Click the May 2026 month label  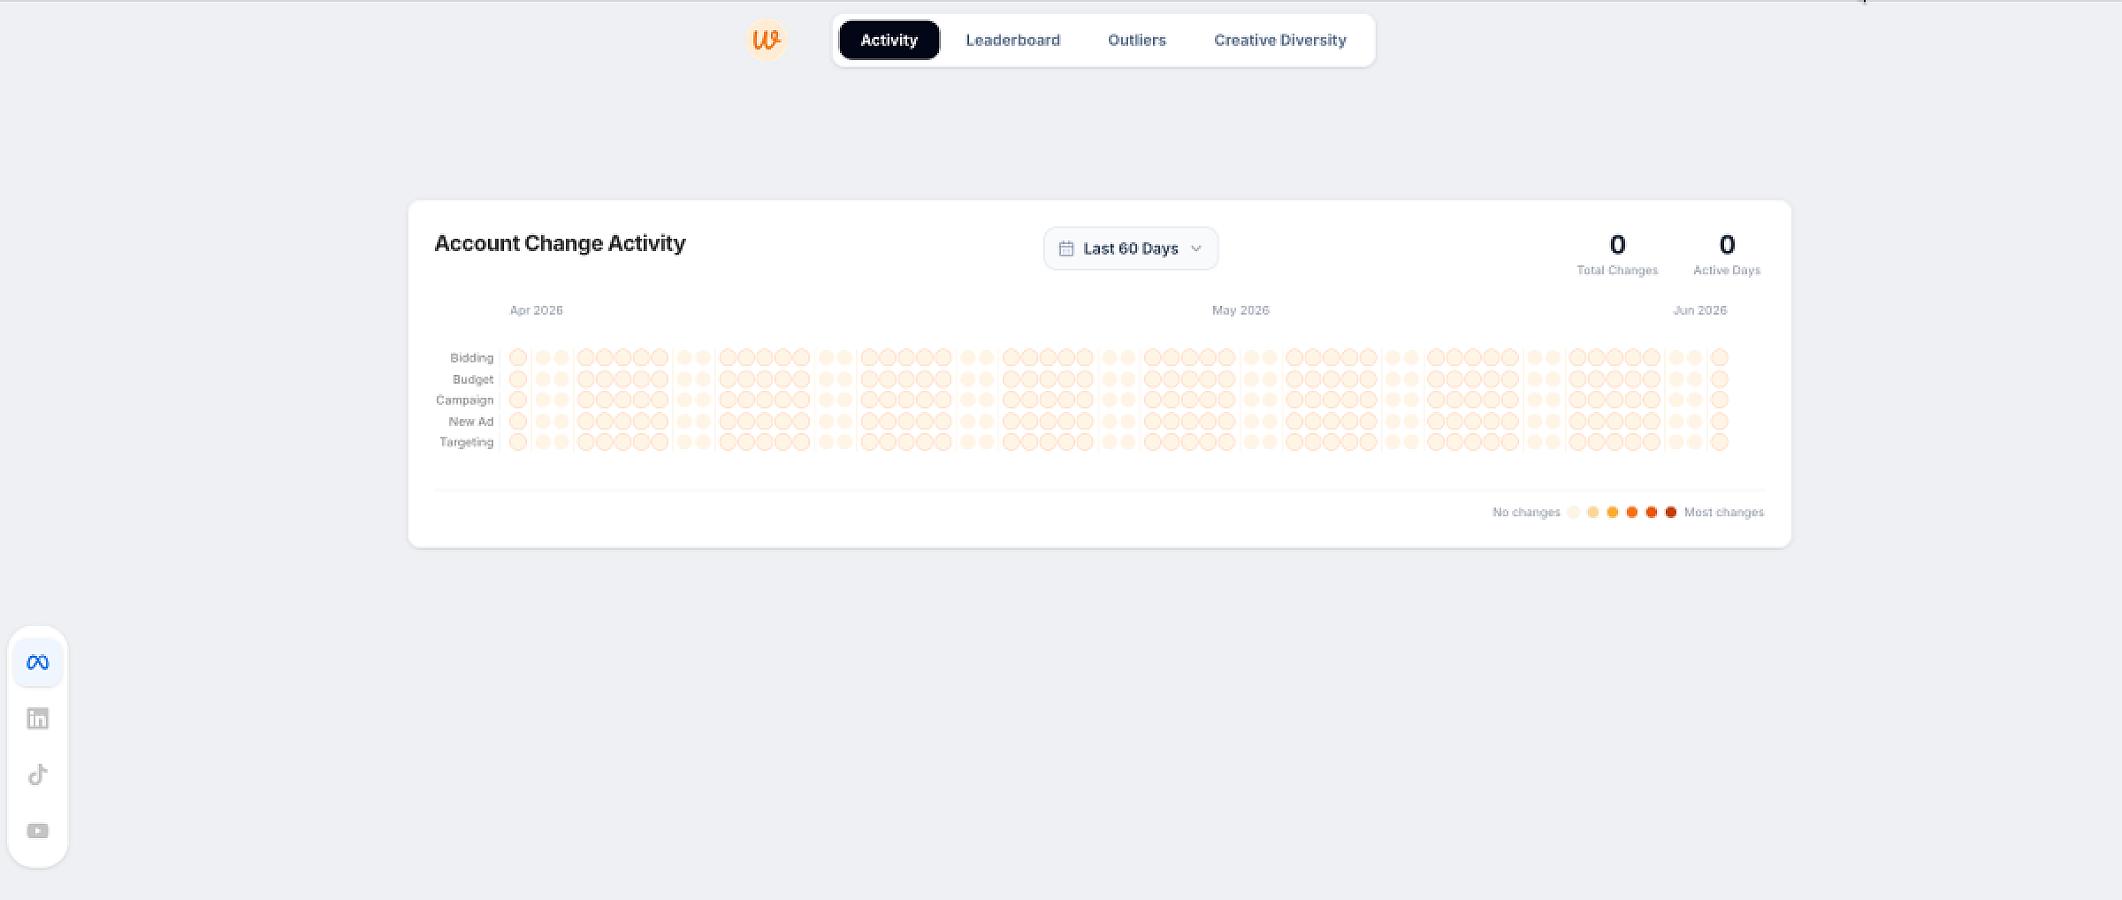(1240, 310)
